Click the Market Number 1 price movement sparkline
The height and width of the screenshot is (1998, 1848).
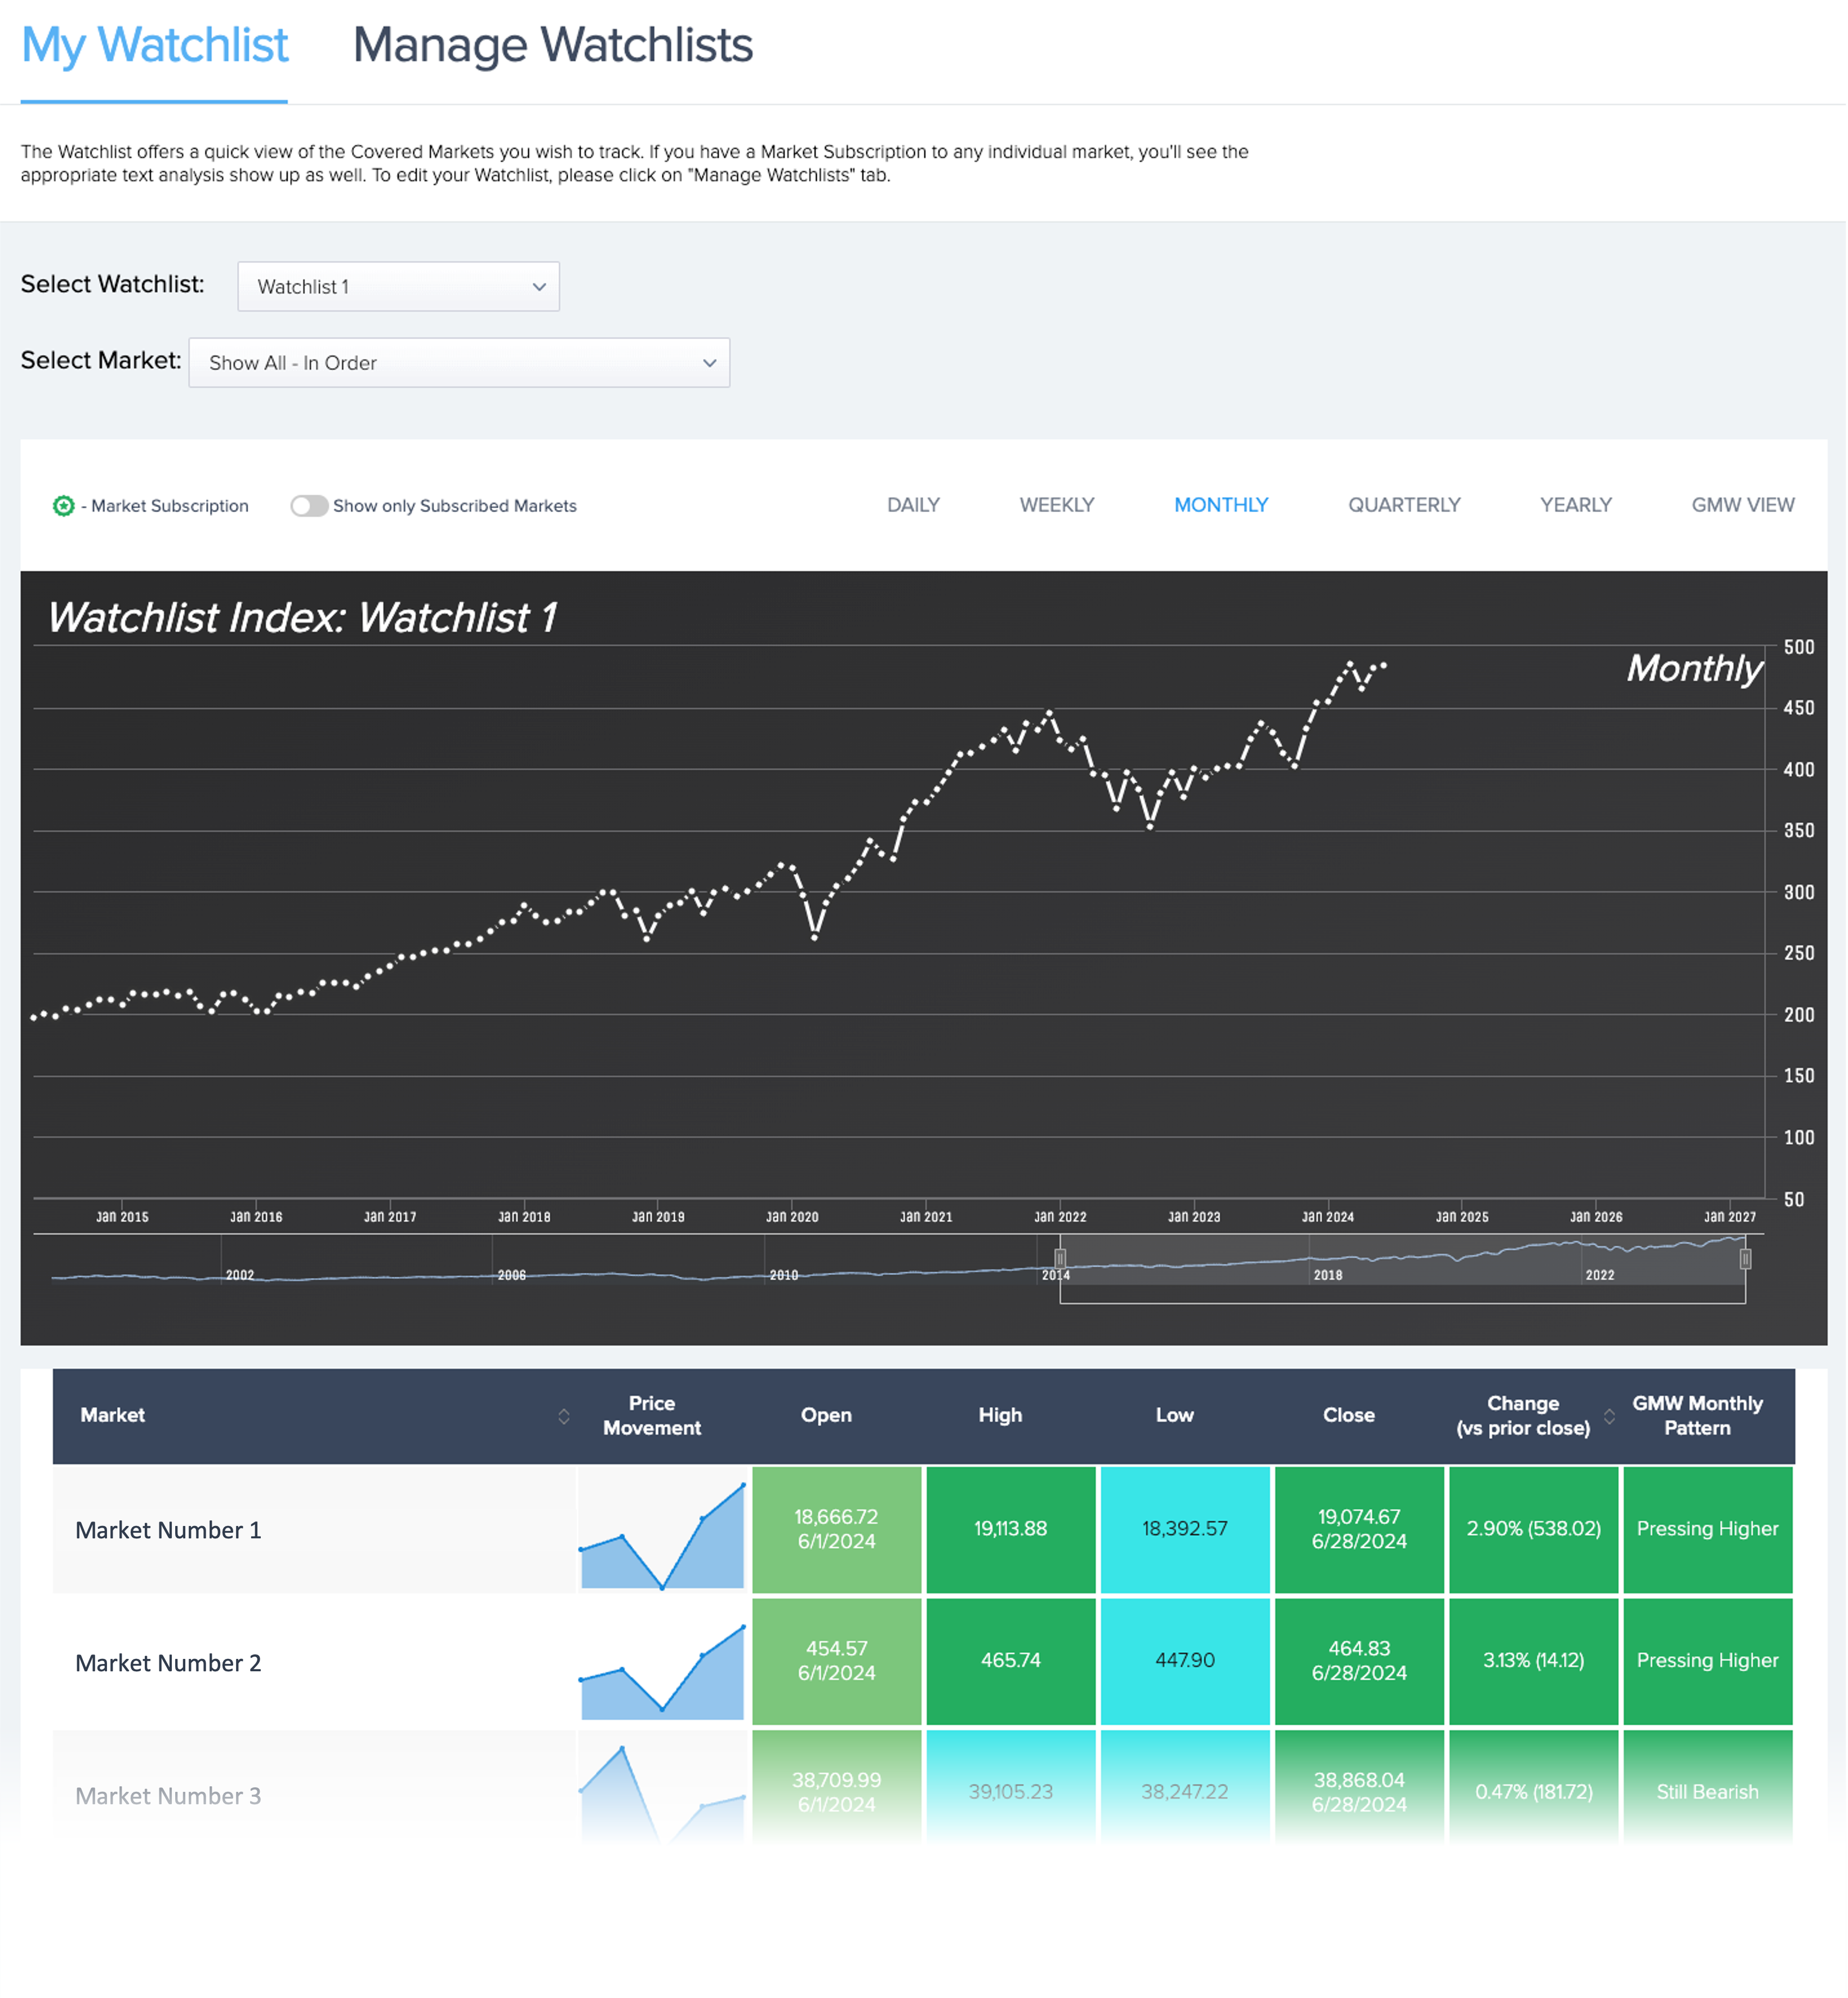coord(661,1530)
